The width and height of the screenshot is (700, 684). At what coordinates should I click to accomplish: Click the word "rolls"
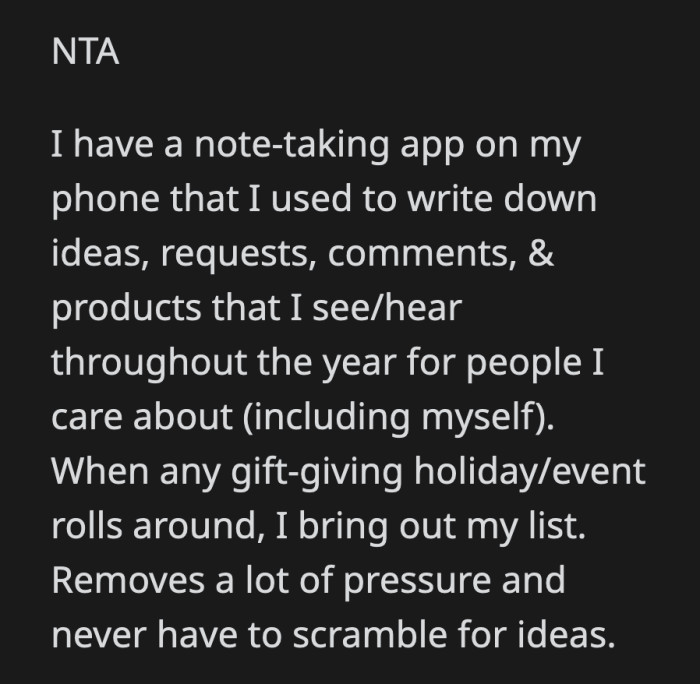pos(84,525)
